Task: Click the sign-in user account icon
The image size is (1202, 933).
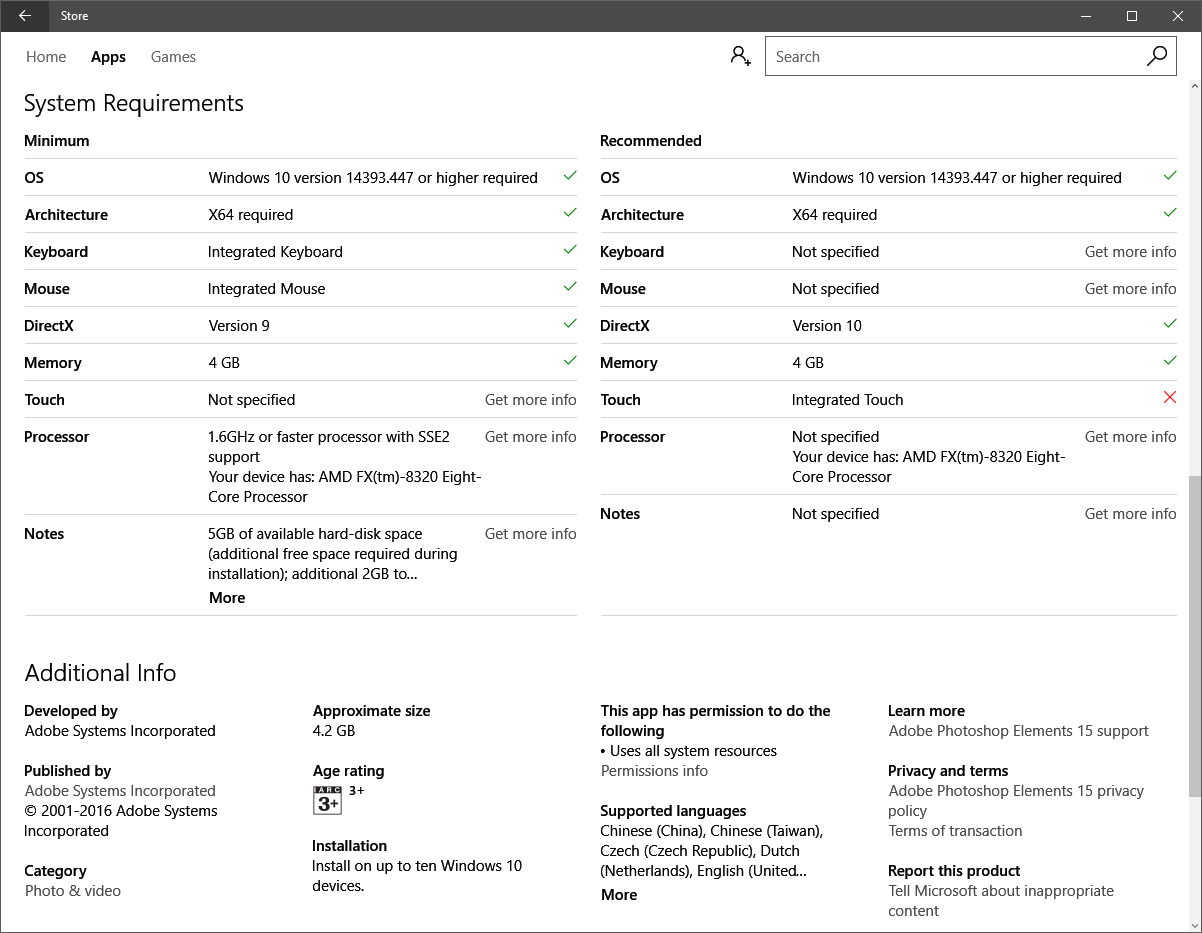Action: point(740,57)
